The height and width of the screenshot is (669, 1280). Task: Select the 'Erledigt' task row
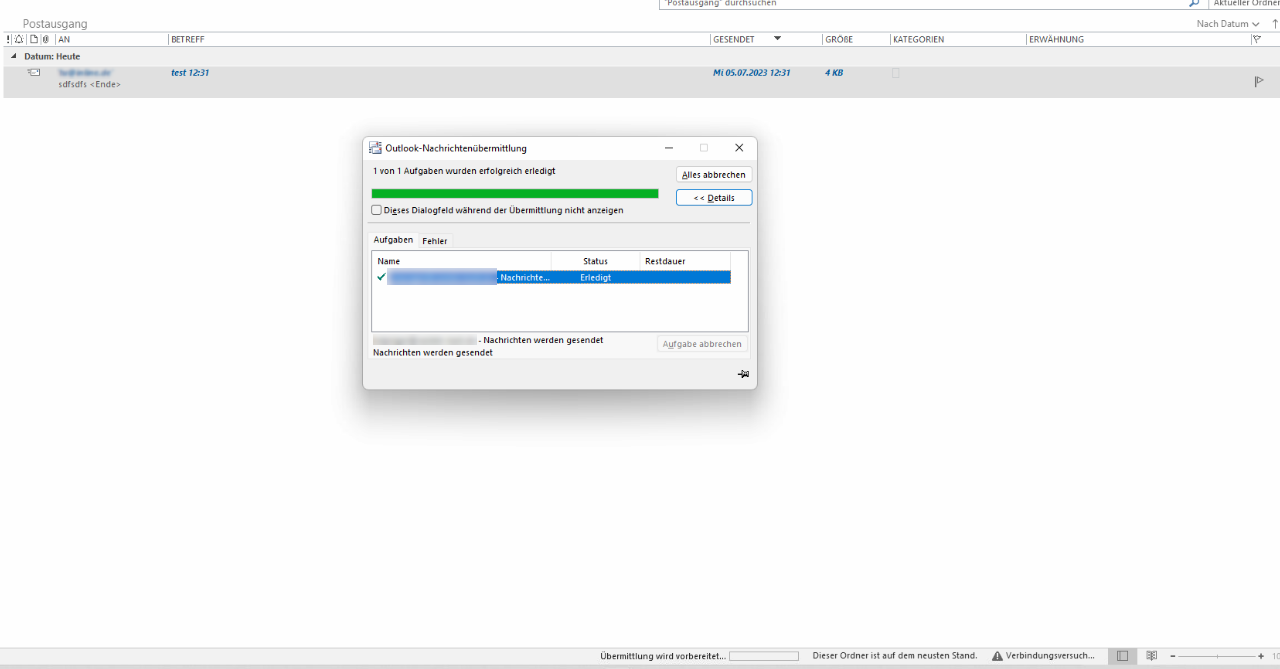click(x=552, y=277)
